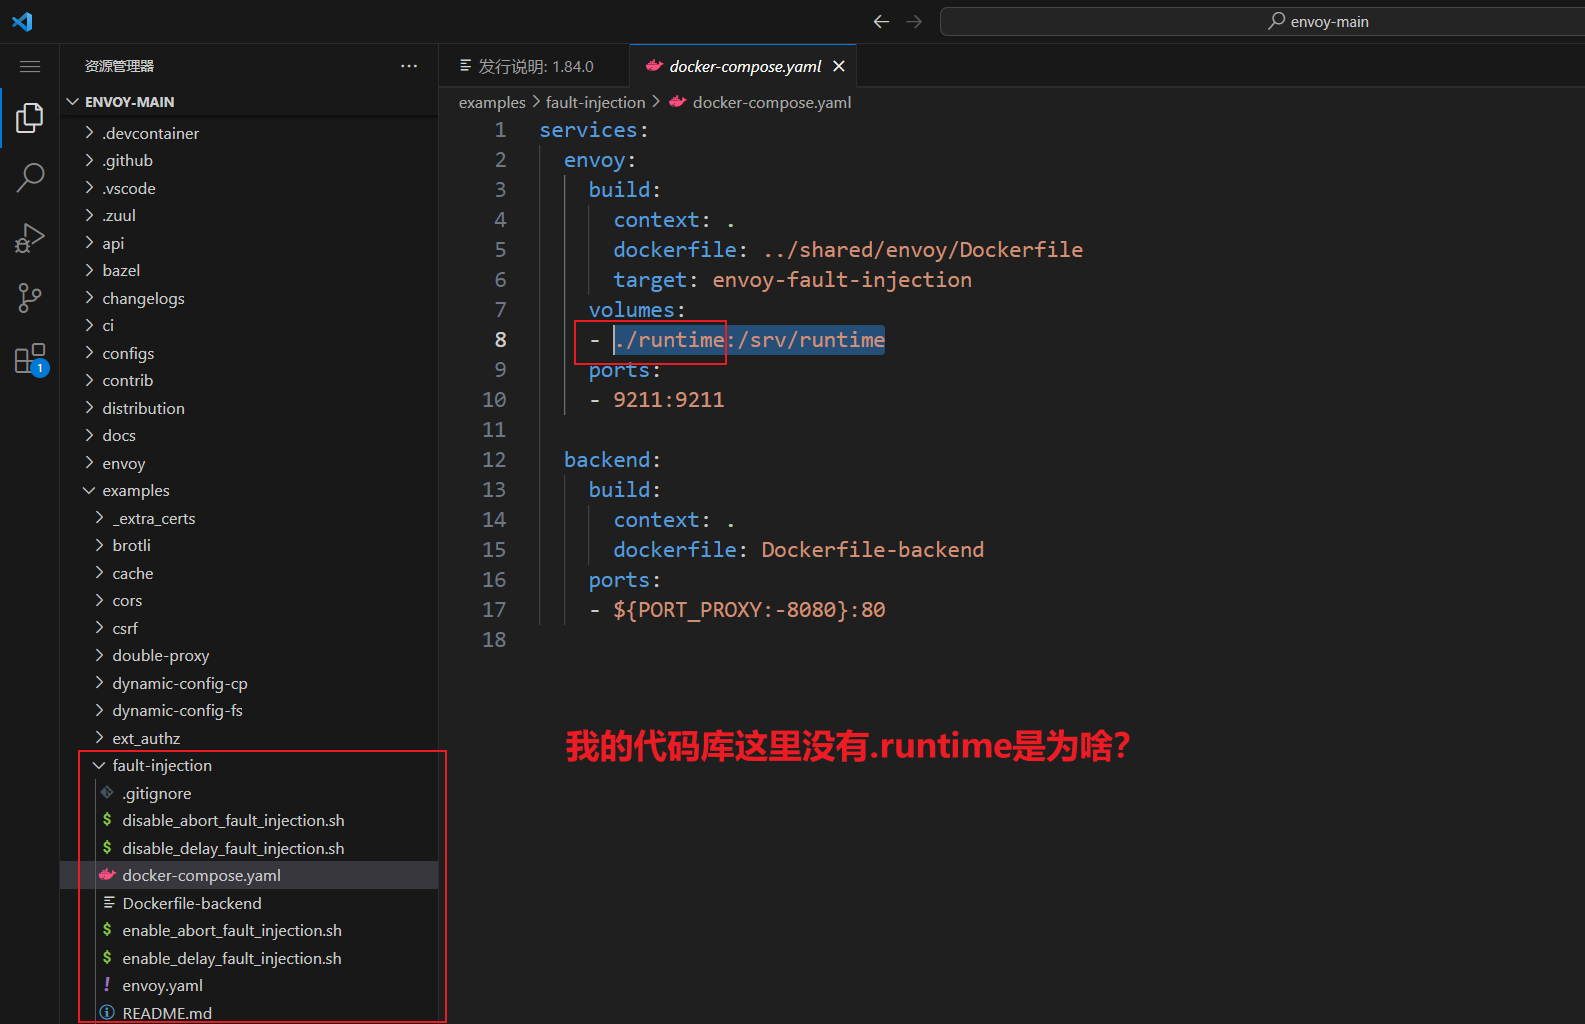Expand the configs folder
The height and width of the screenshot is (1024, 1585).
pyautogui.click(x=249, y=353)
